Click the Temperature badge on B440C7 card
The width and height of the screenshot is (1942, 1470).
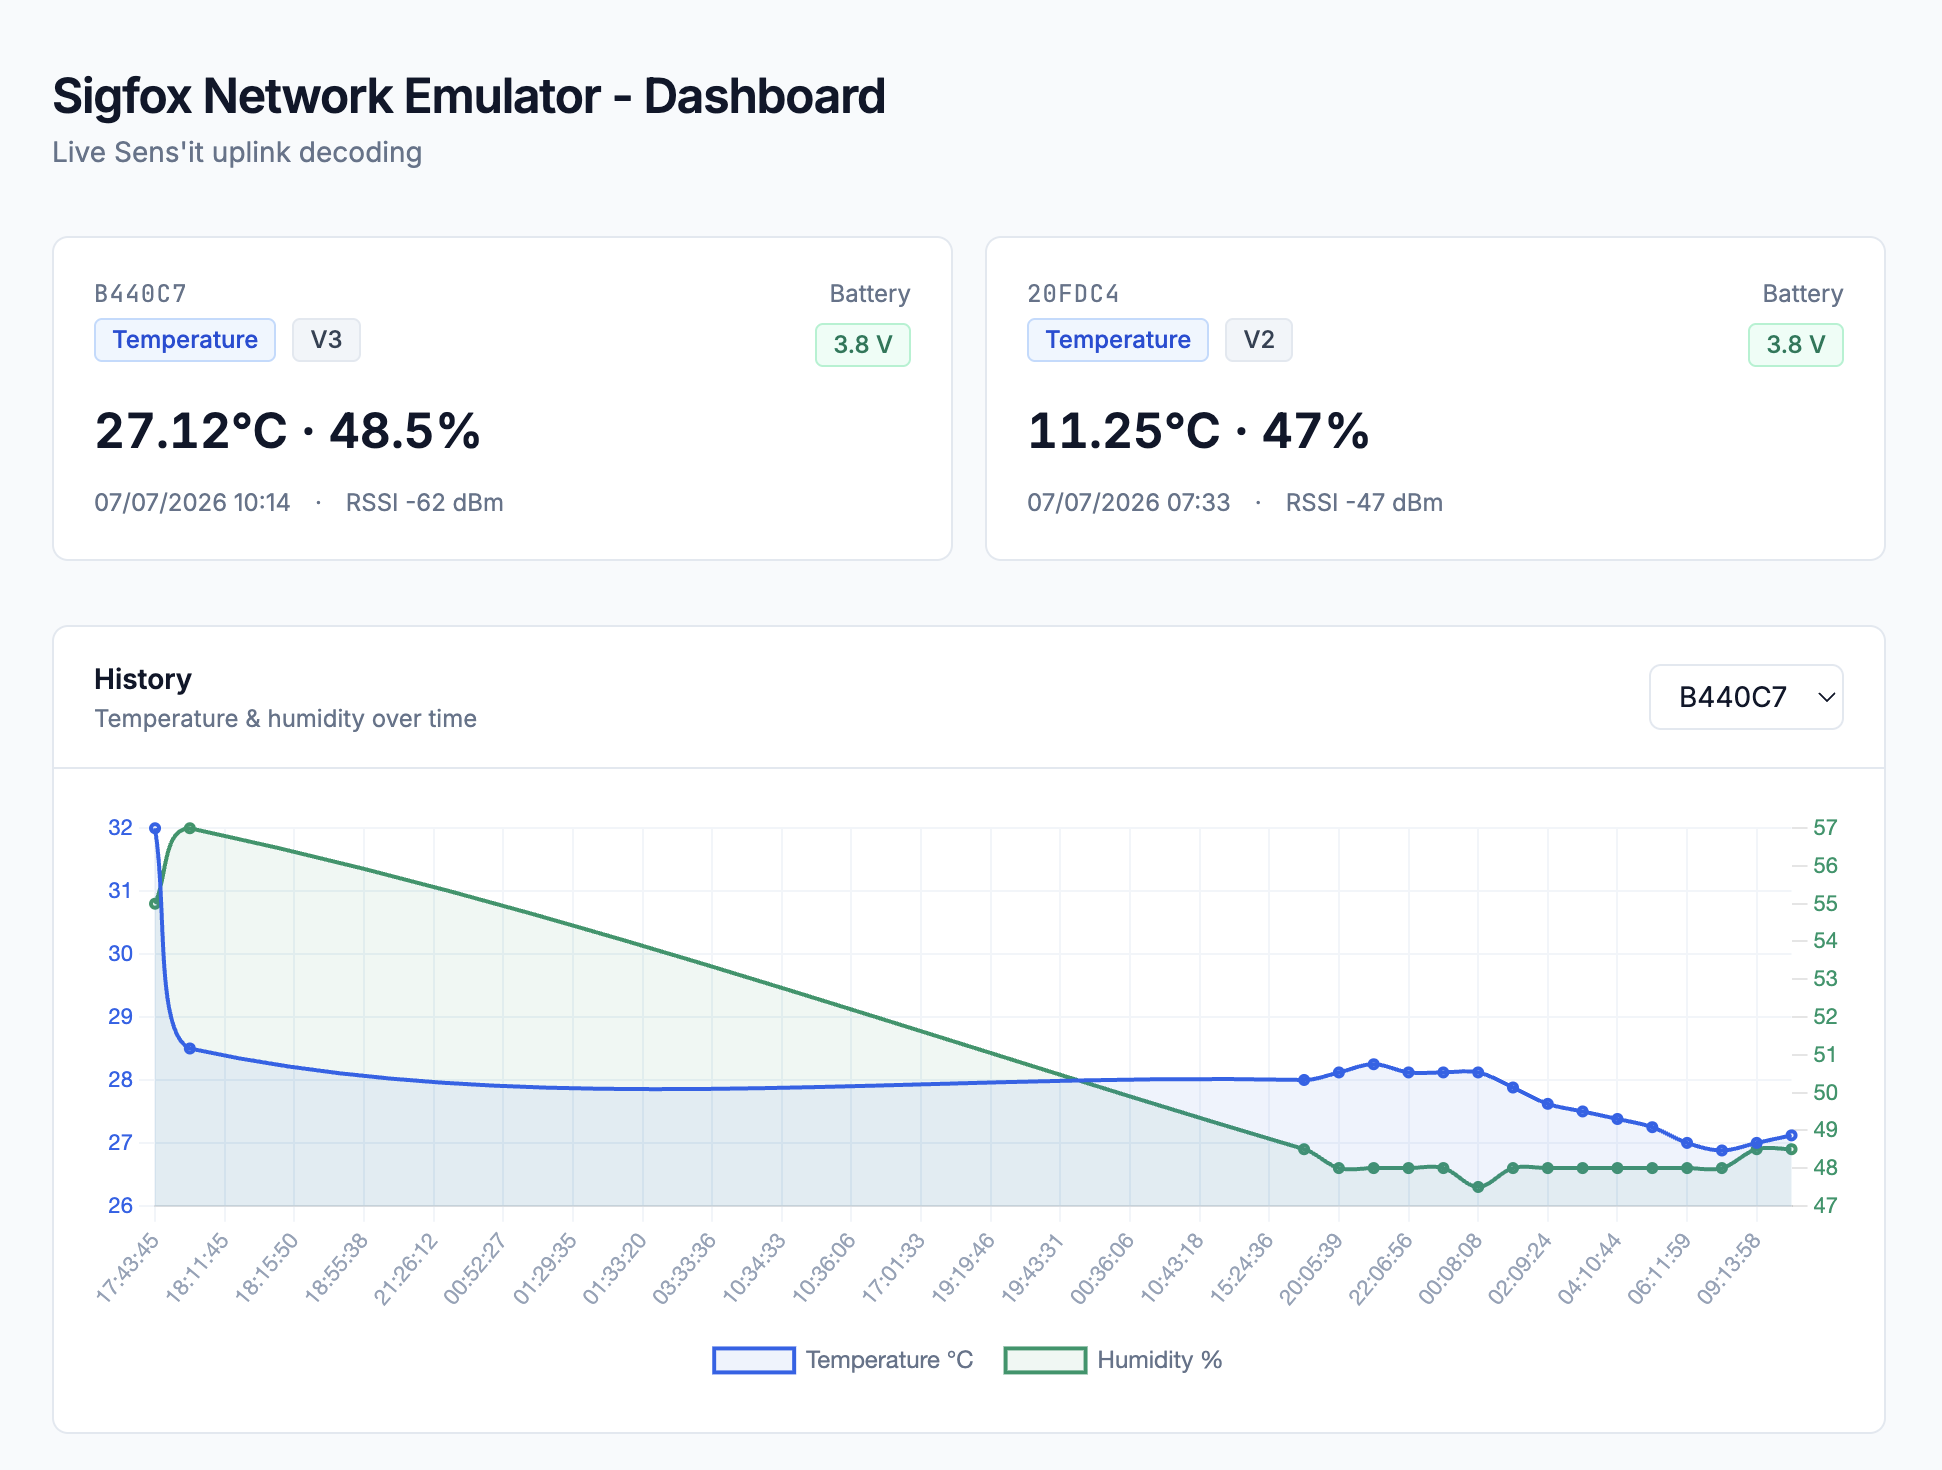pyautogui.click(x=185, y=340)
